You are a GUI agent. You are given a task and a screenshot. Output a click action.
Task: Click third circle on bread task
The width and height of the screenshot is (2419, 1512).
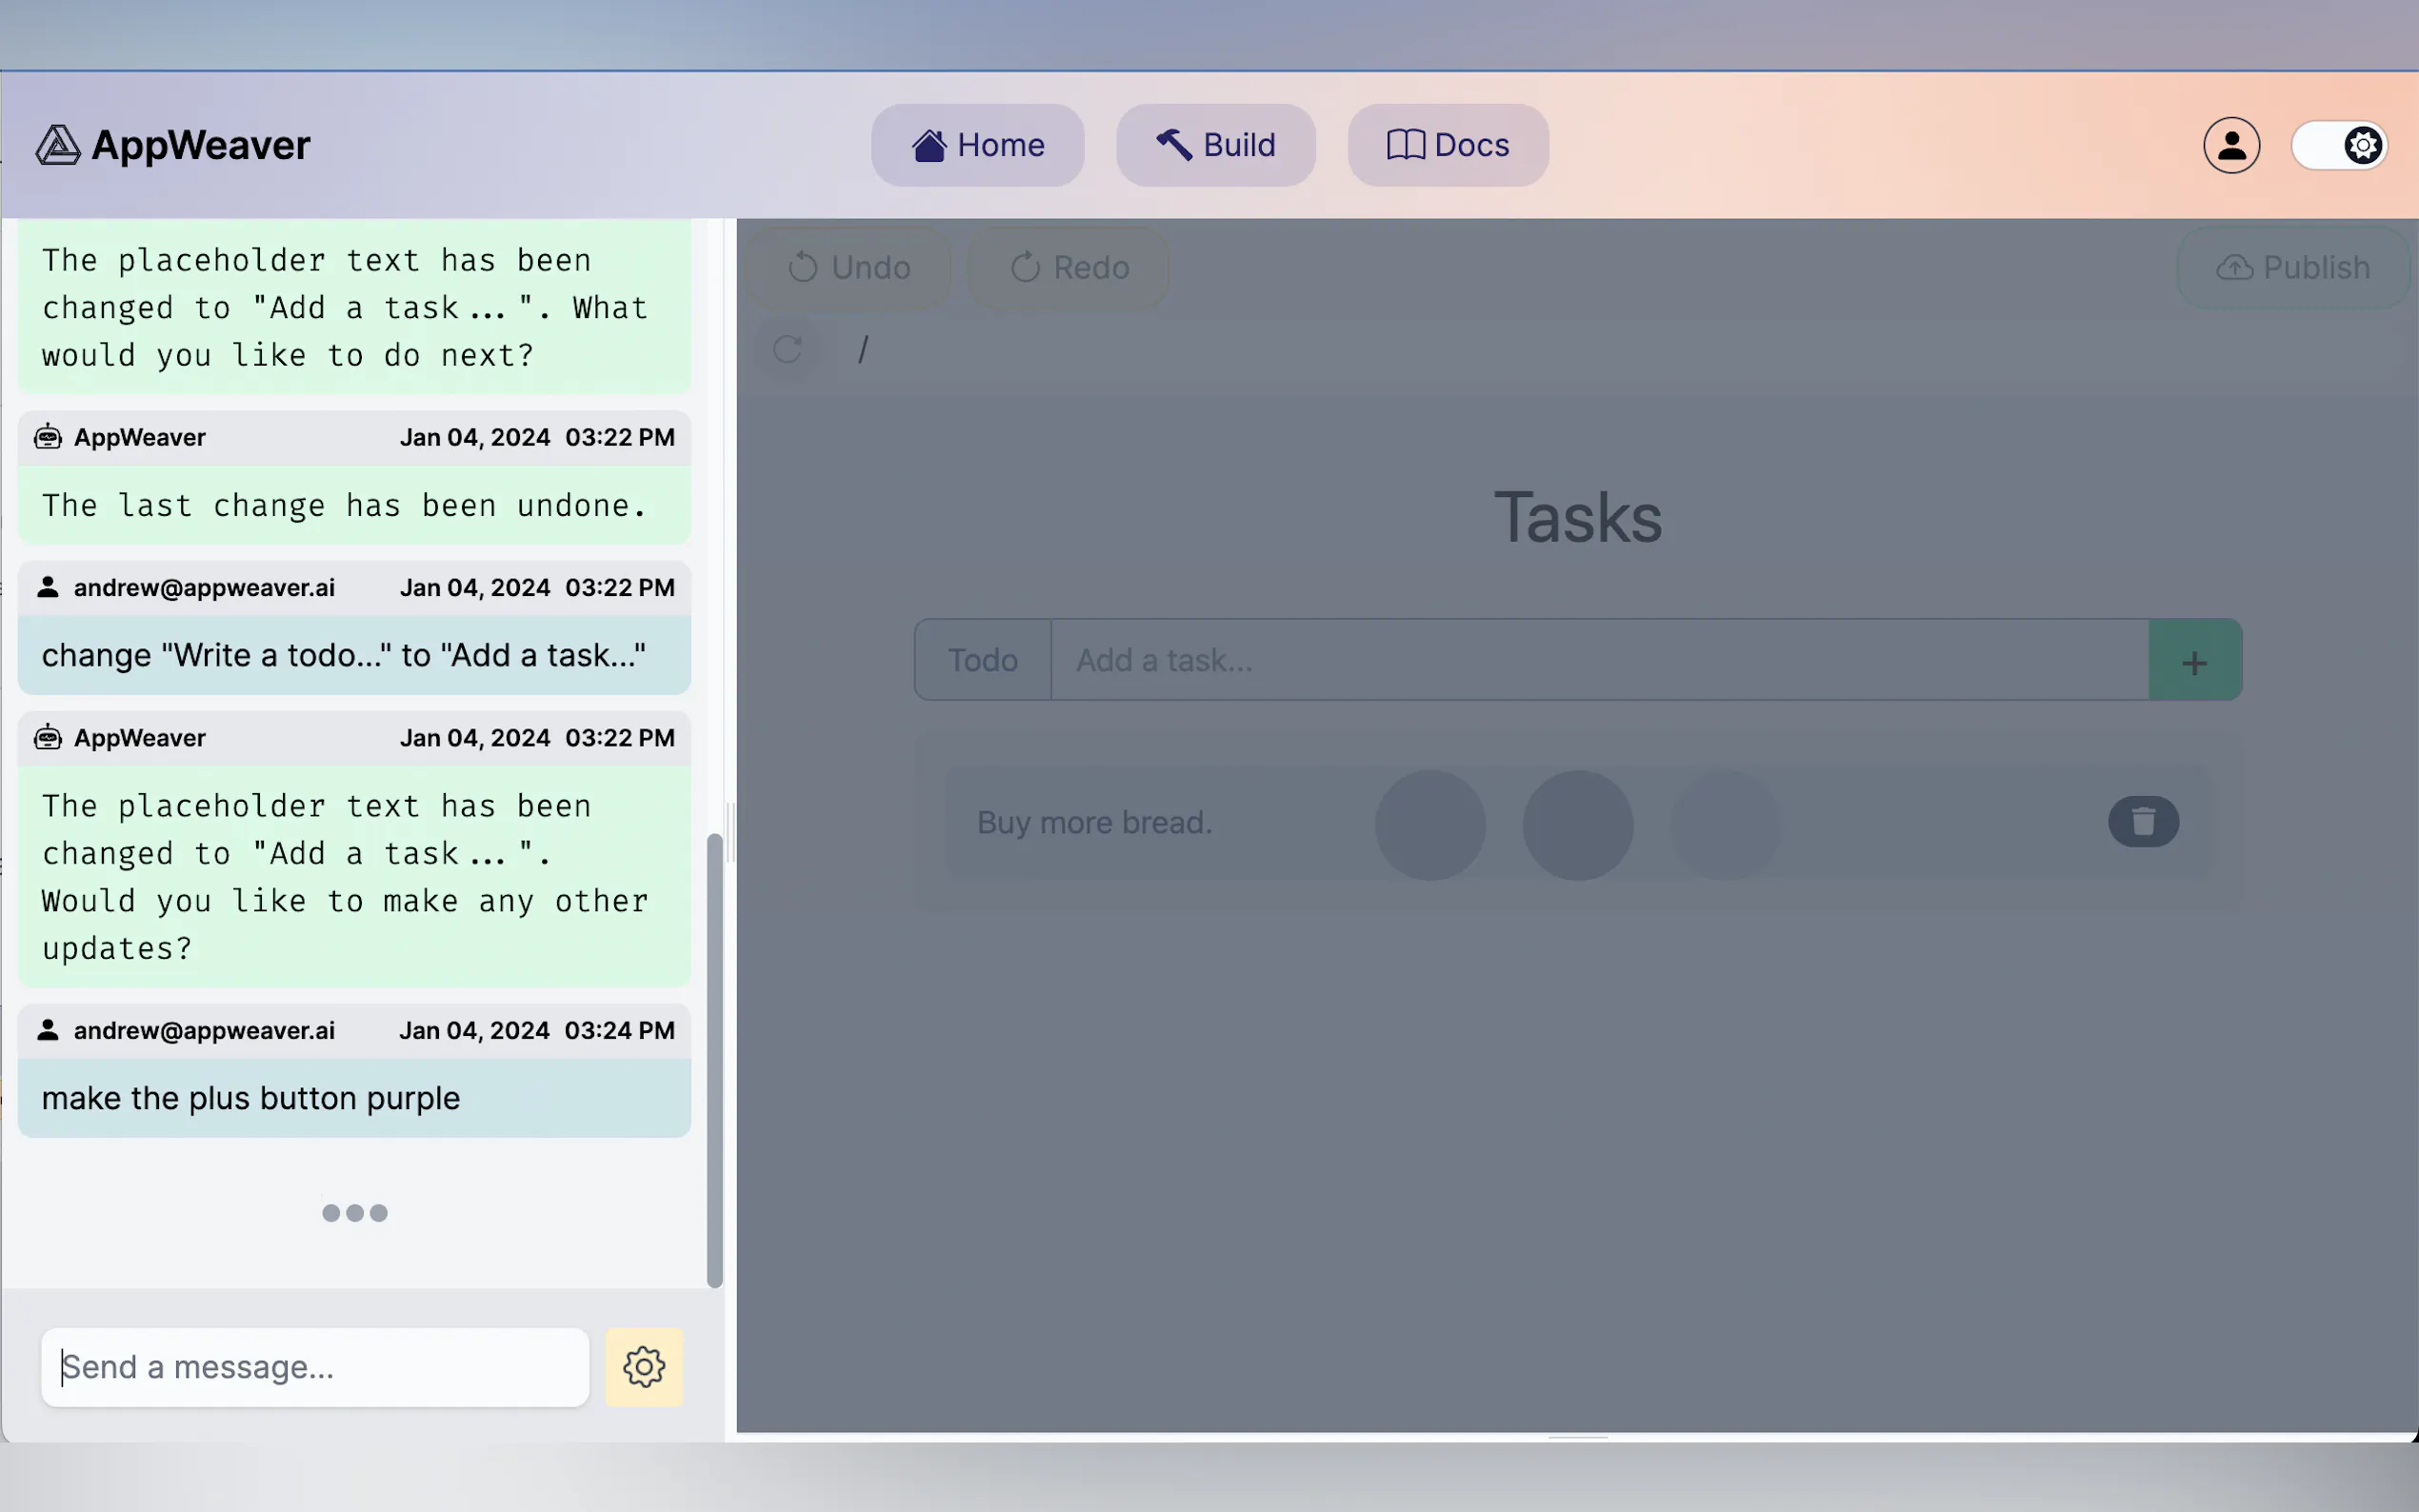1725,825
